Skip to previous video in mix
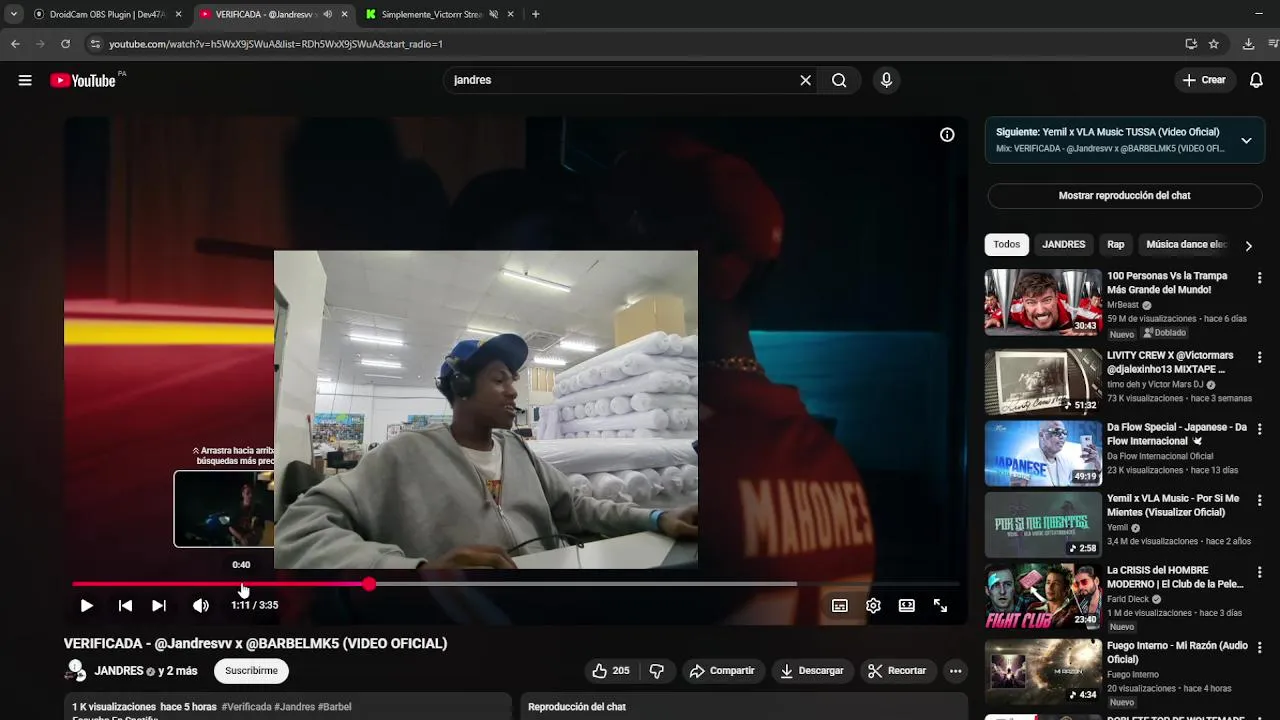Screen dimensions: 1280x720 125,605
